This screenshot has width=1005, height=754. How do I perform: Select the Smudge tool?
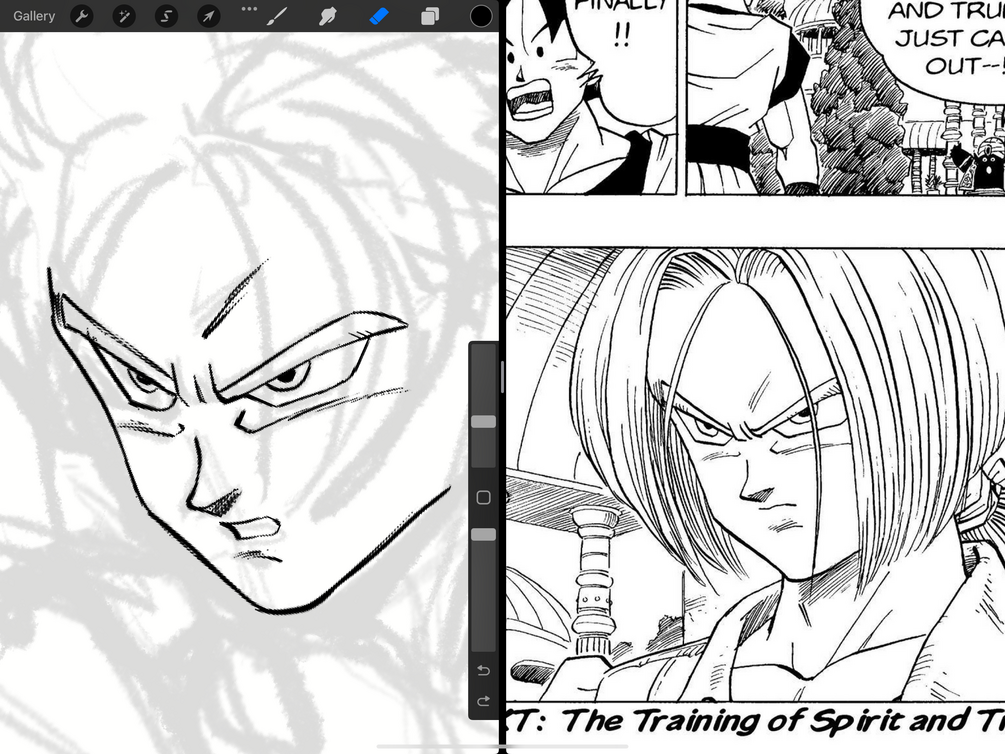328,16
